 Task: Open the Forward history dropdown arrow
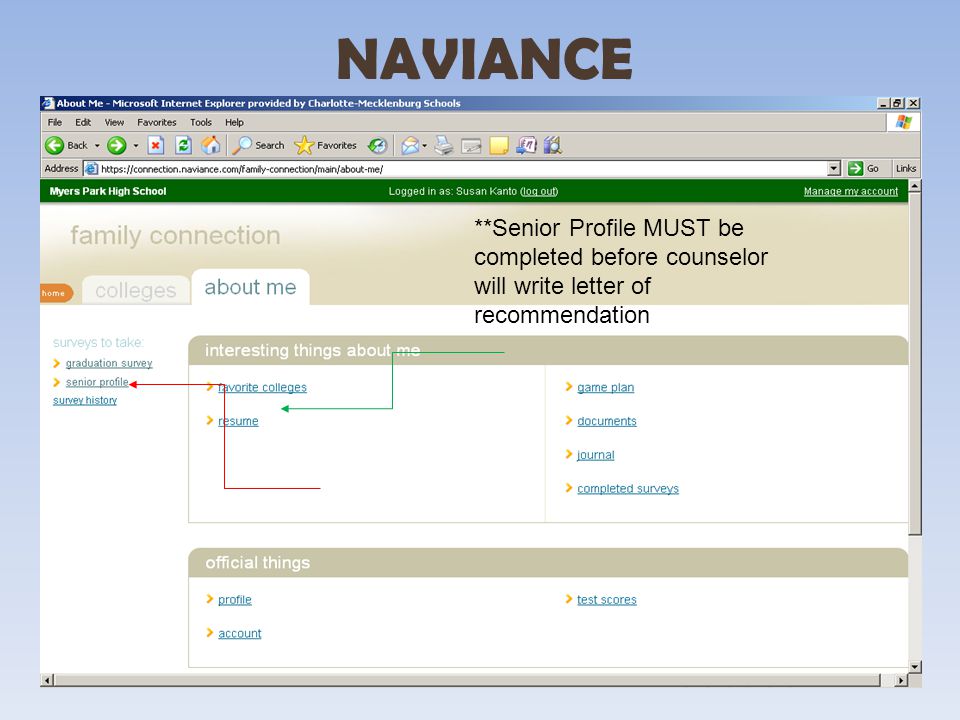tap(136, 146)
